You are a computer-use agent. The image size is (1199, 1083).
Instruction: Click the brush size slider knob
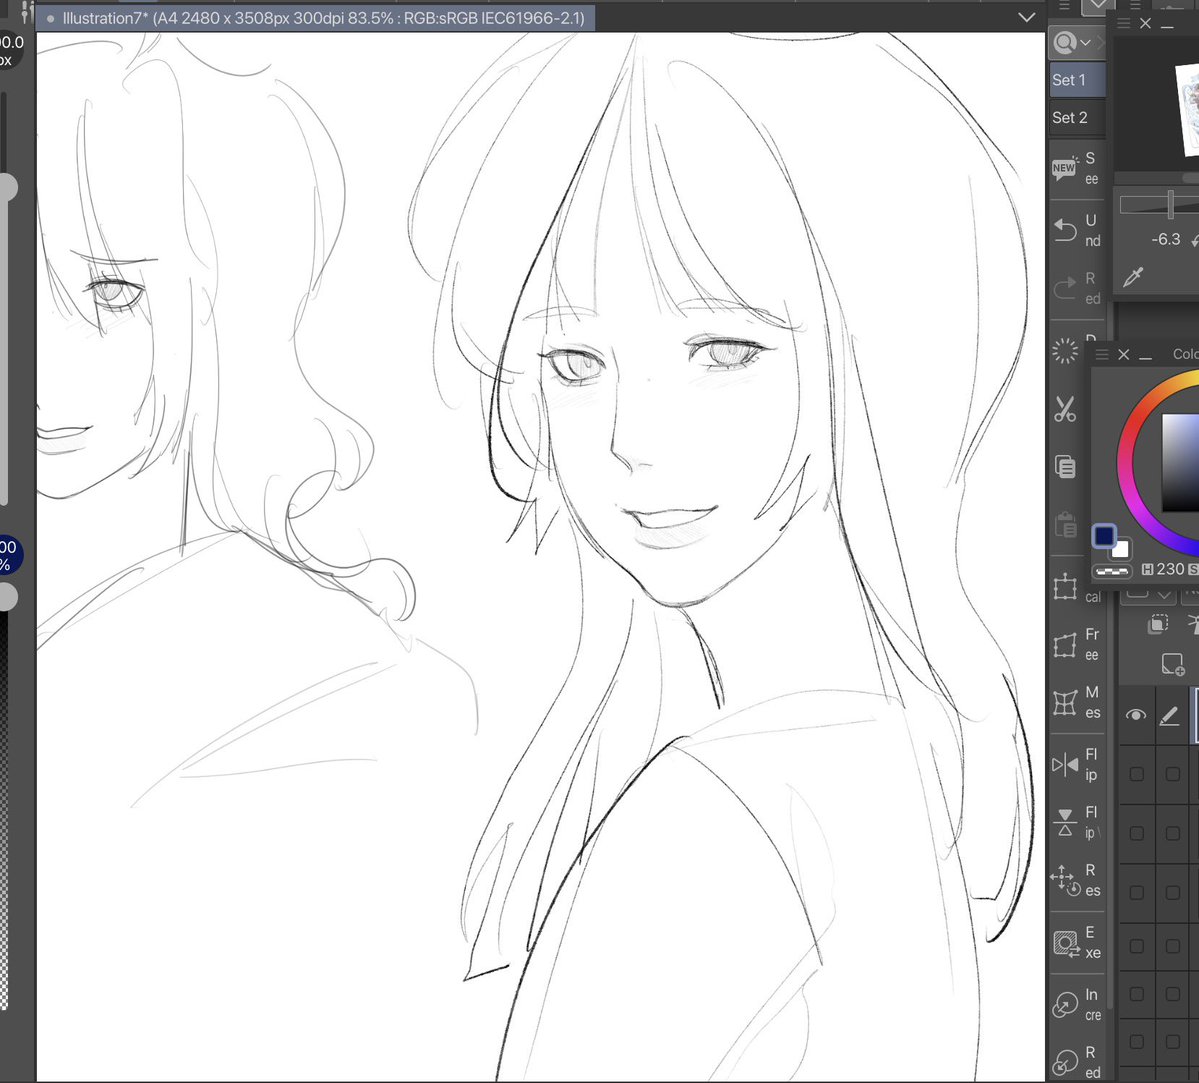7,187
